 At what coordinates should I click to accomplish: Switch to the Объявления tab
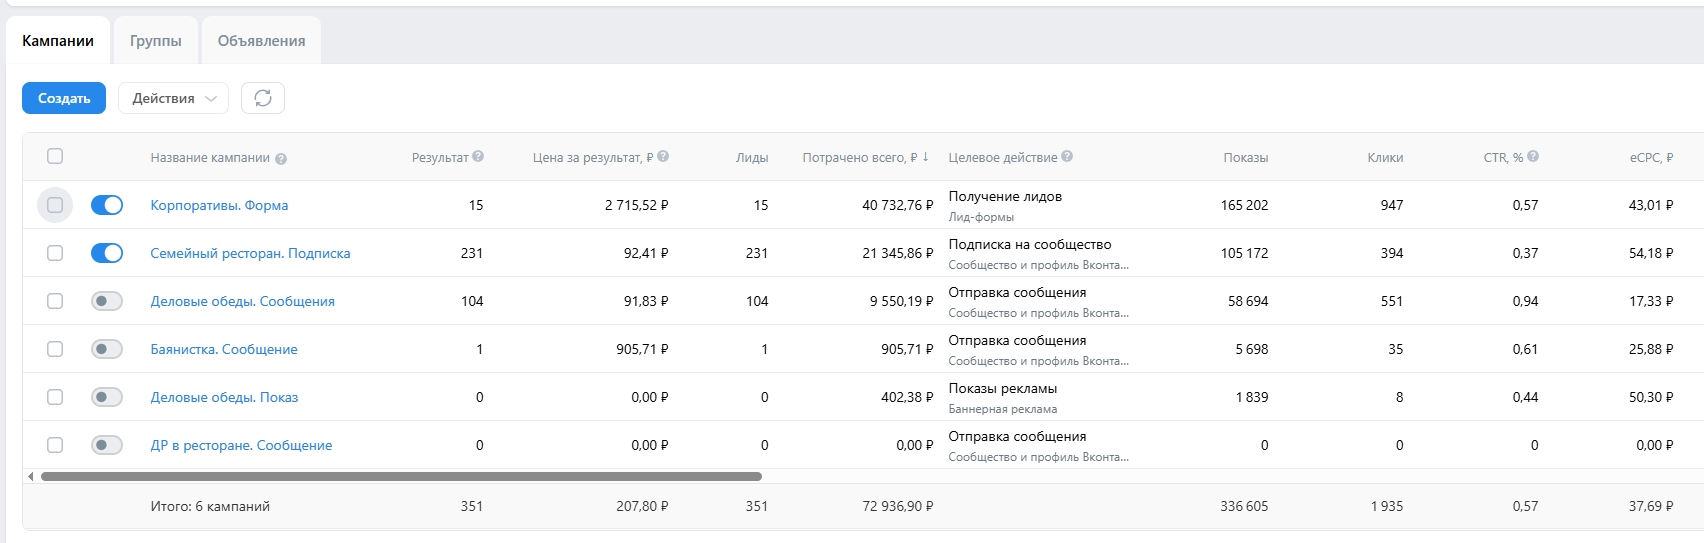261,41
